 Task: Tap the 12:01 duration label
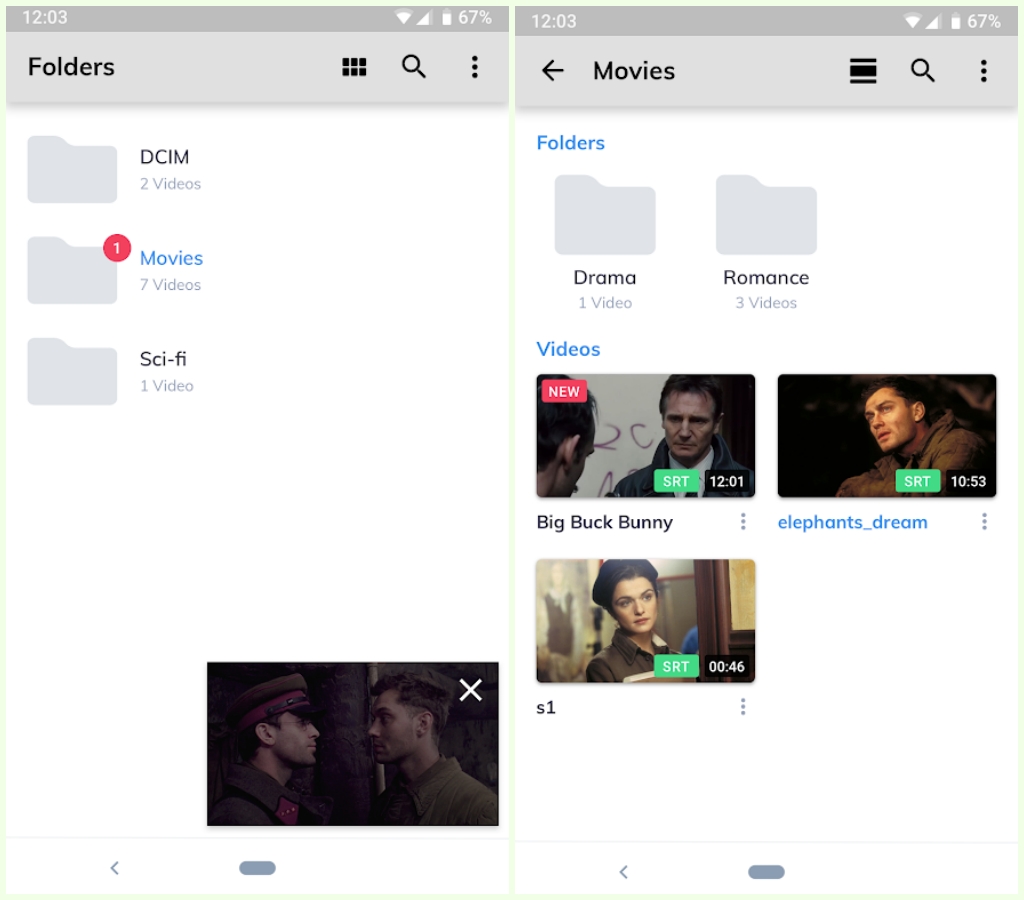pyautogui.click(x=726, y=481)
